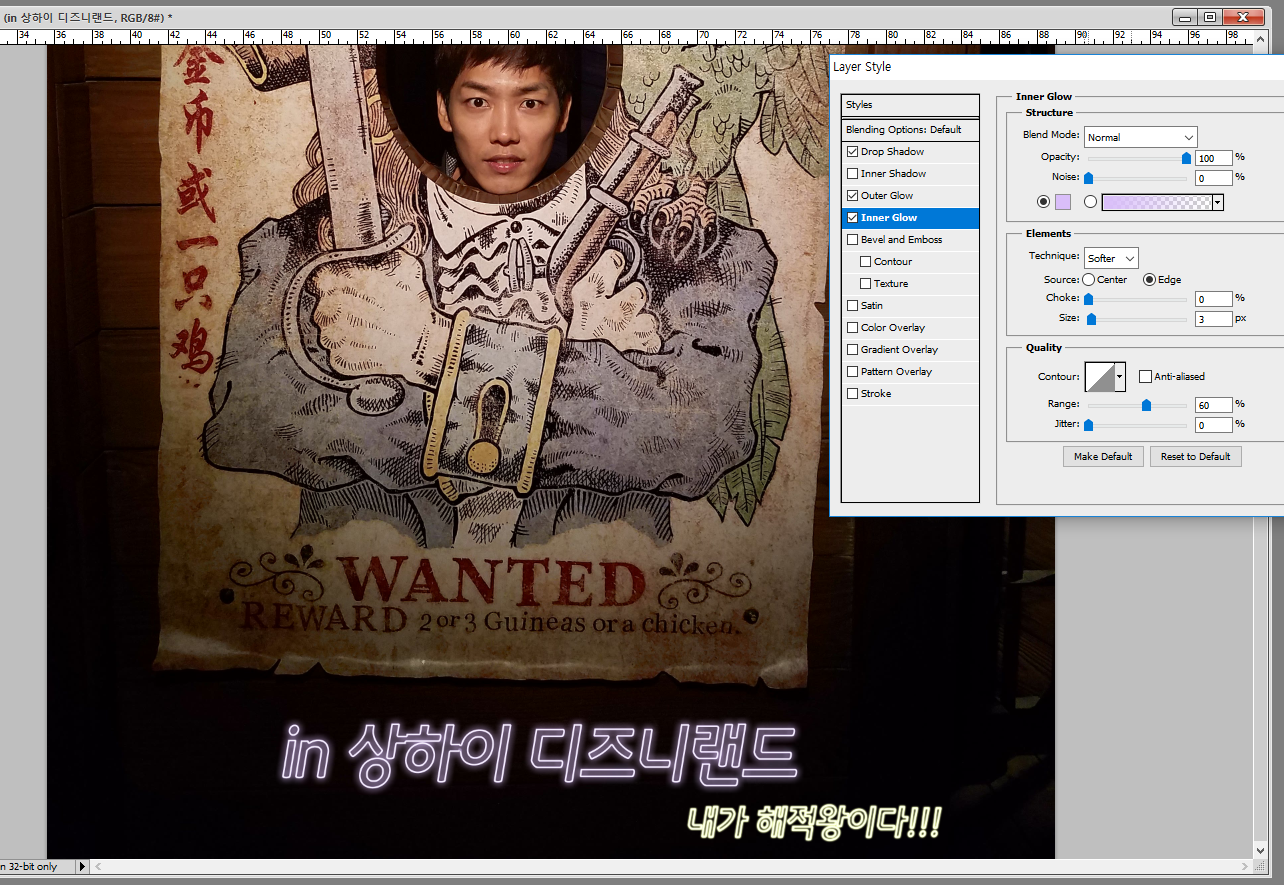Select the solid color glow radio button
This screenshot has width=1284, height=885.
tap(1044, 202)
